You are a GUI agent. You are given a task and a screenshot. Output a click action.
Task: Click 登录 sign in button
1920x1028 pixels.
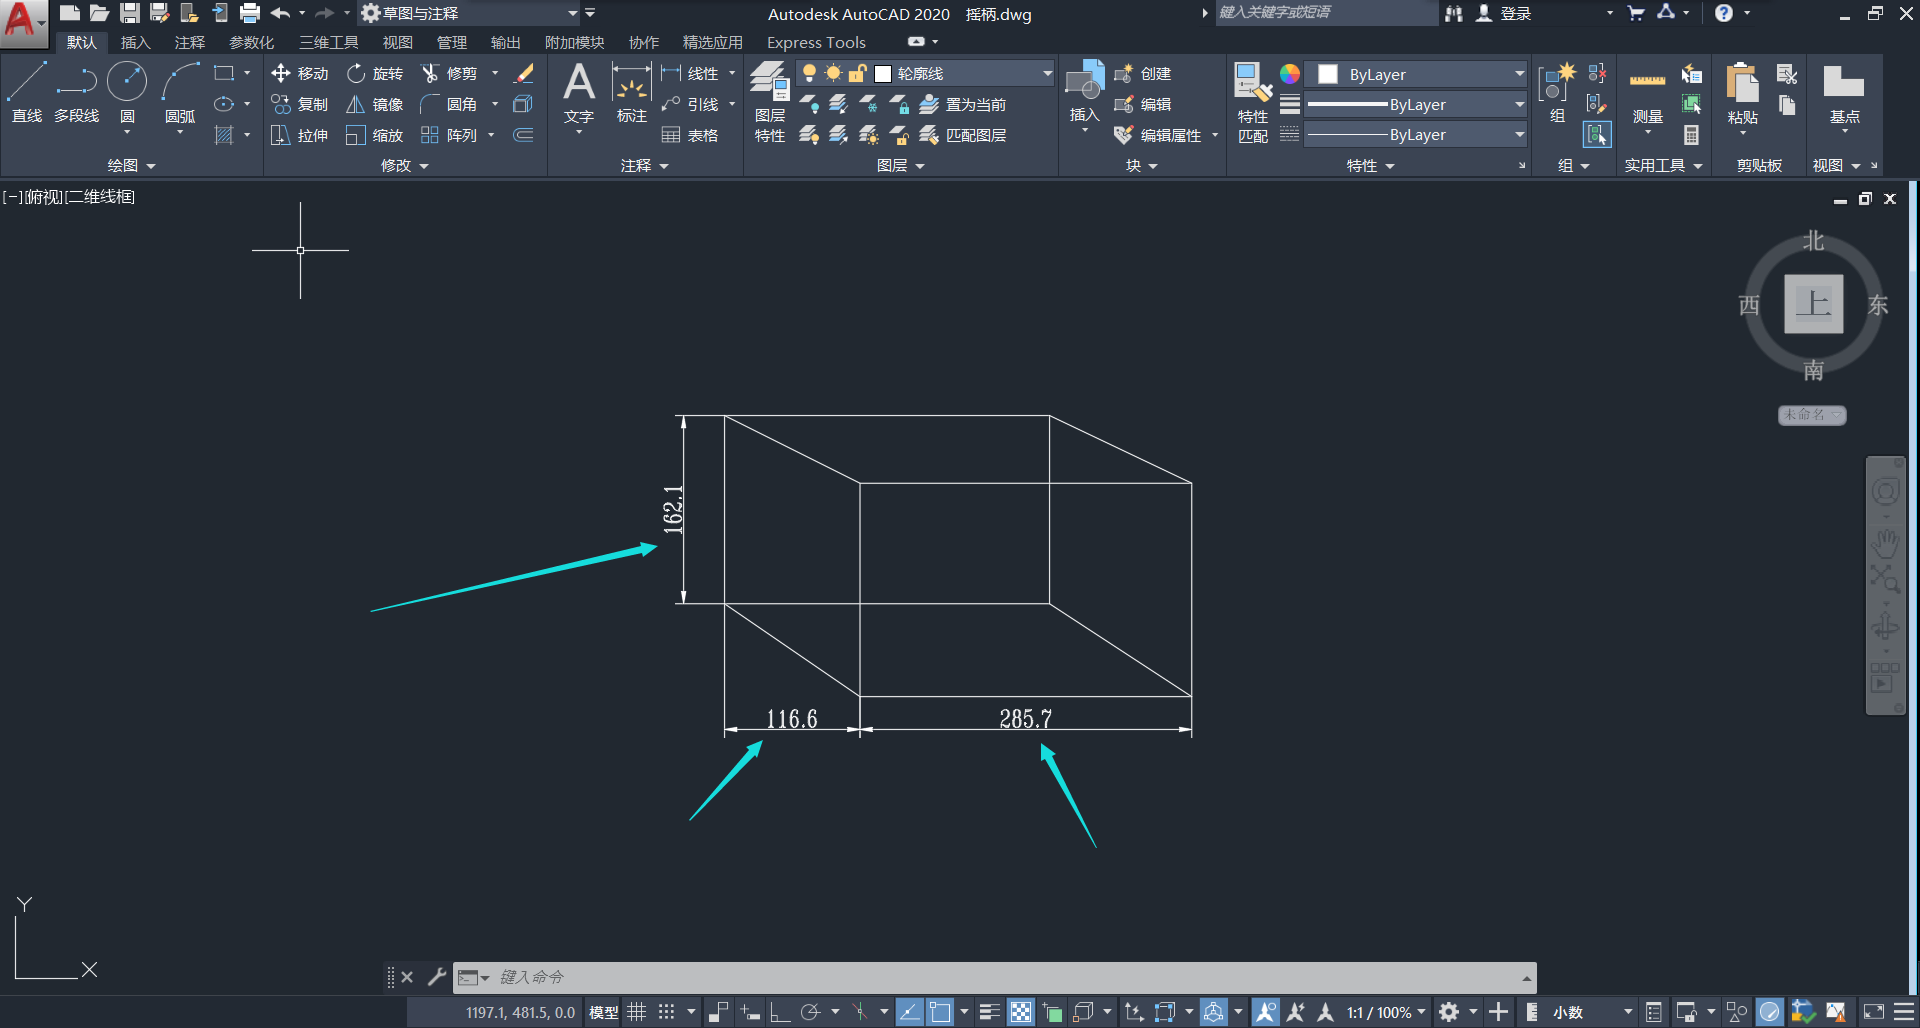[x=1504, y=13]
